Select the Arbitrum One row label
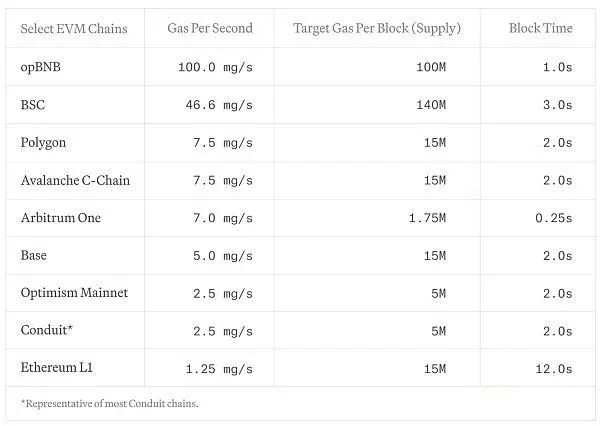This screenshot has height=426, width=600. point(61,218)
